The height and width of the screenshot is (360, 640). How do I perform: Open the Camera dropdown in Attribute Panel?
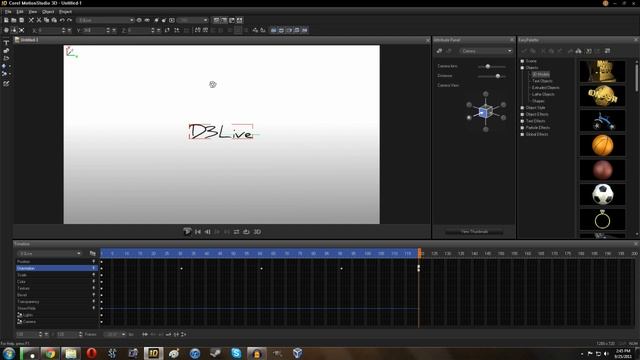click(x=486, y=51)
